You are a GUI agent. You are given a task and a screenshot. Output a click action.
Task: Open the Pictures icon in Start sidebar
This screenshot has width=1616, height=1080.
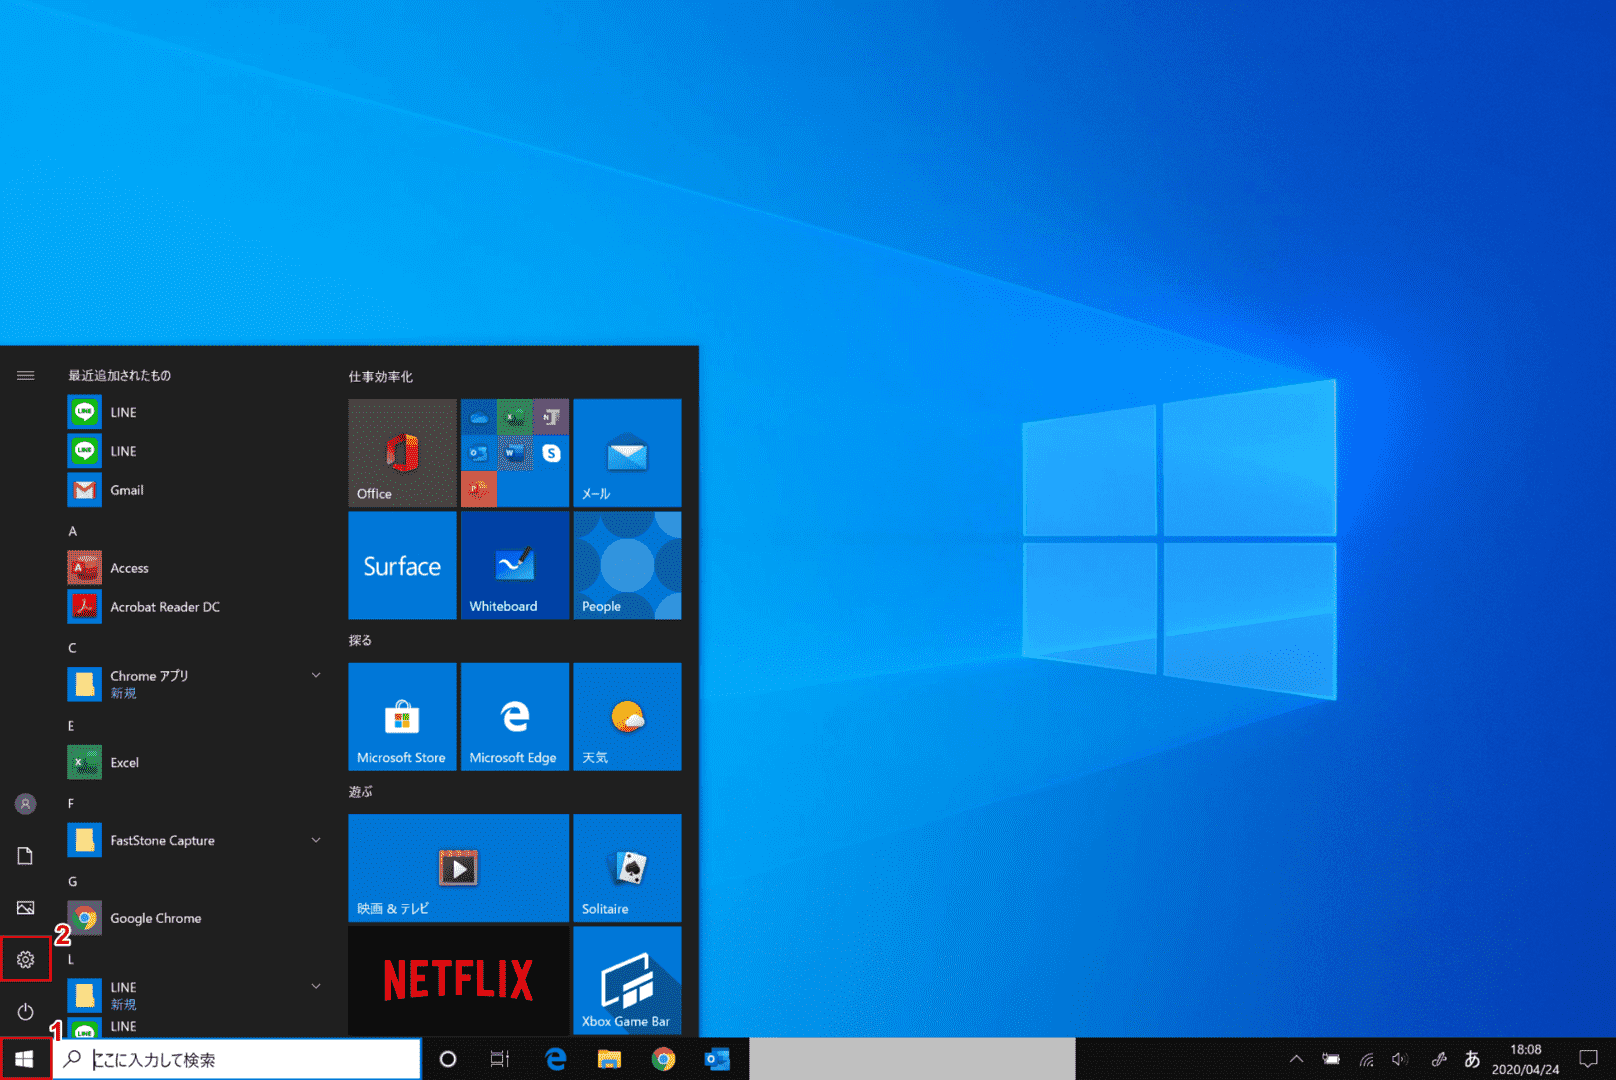tap(26, 907)
